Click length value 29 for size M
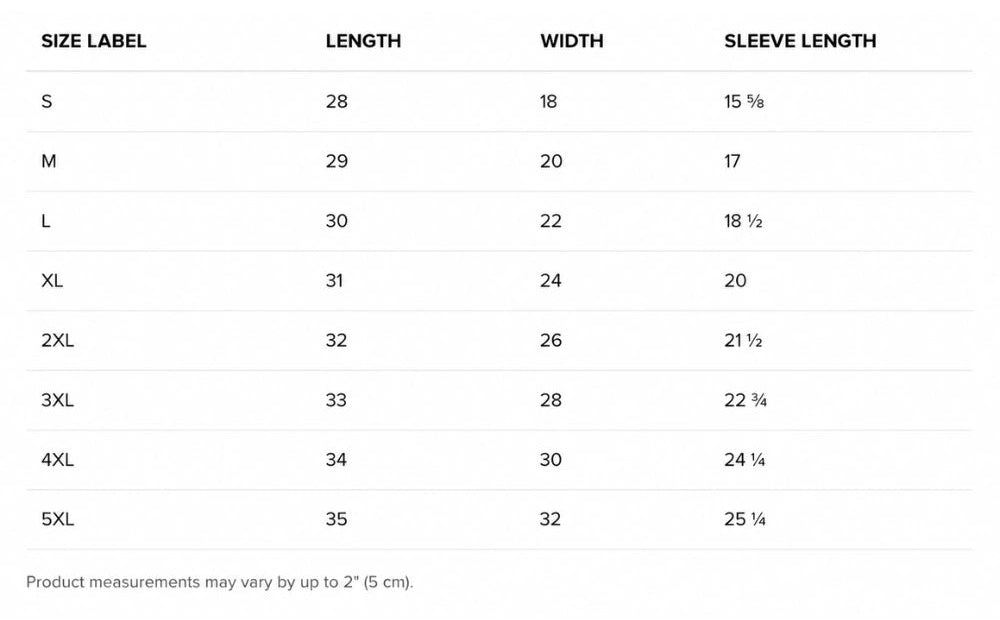 click(x=337, y=161)
